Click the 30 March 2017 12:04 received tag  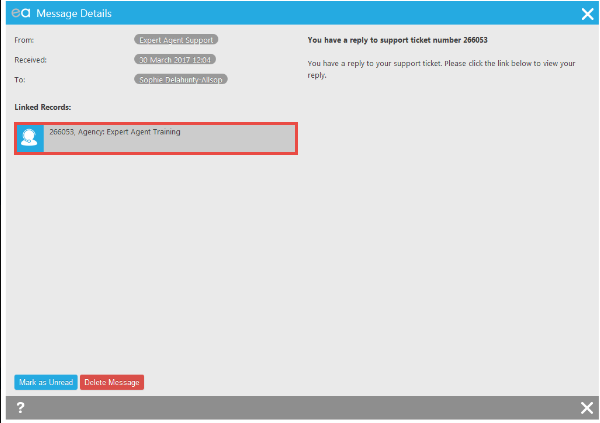pos(175,60)
